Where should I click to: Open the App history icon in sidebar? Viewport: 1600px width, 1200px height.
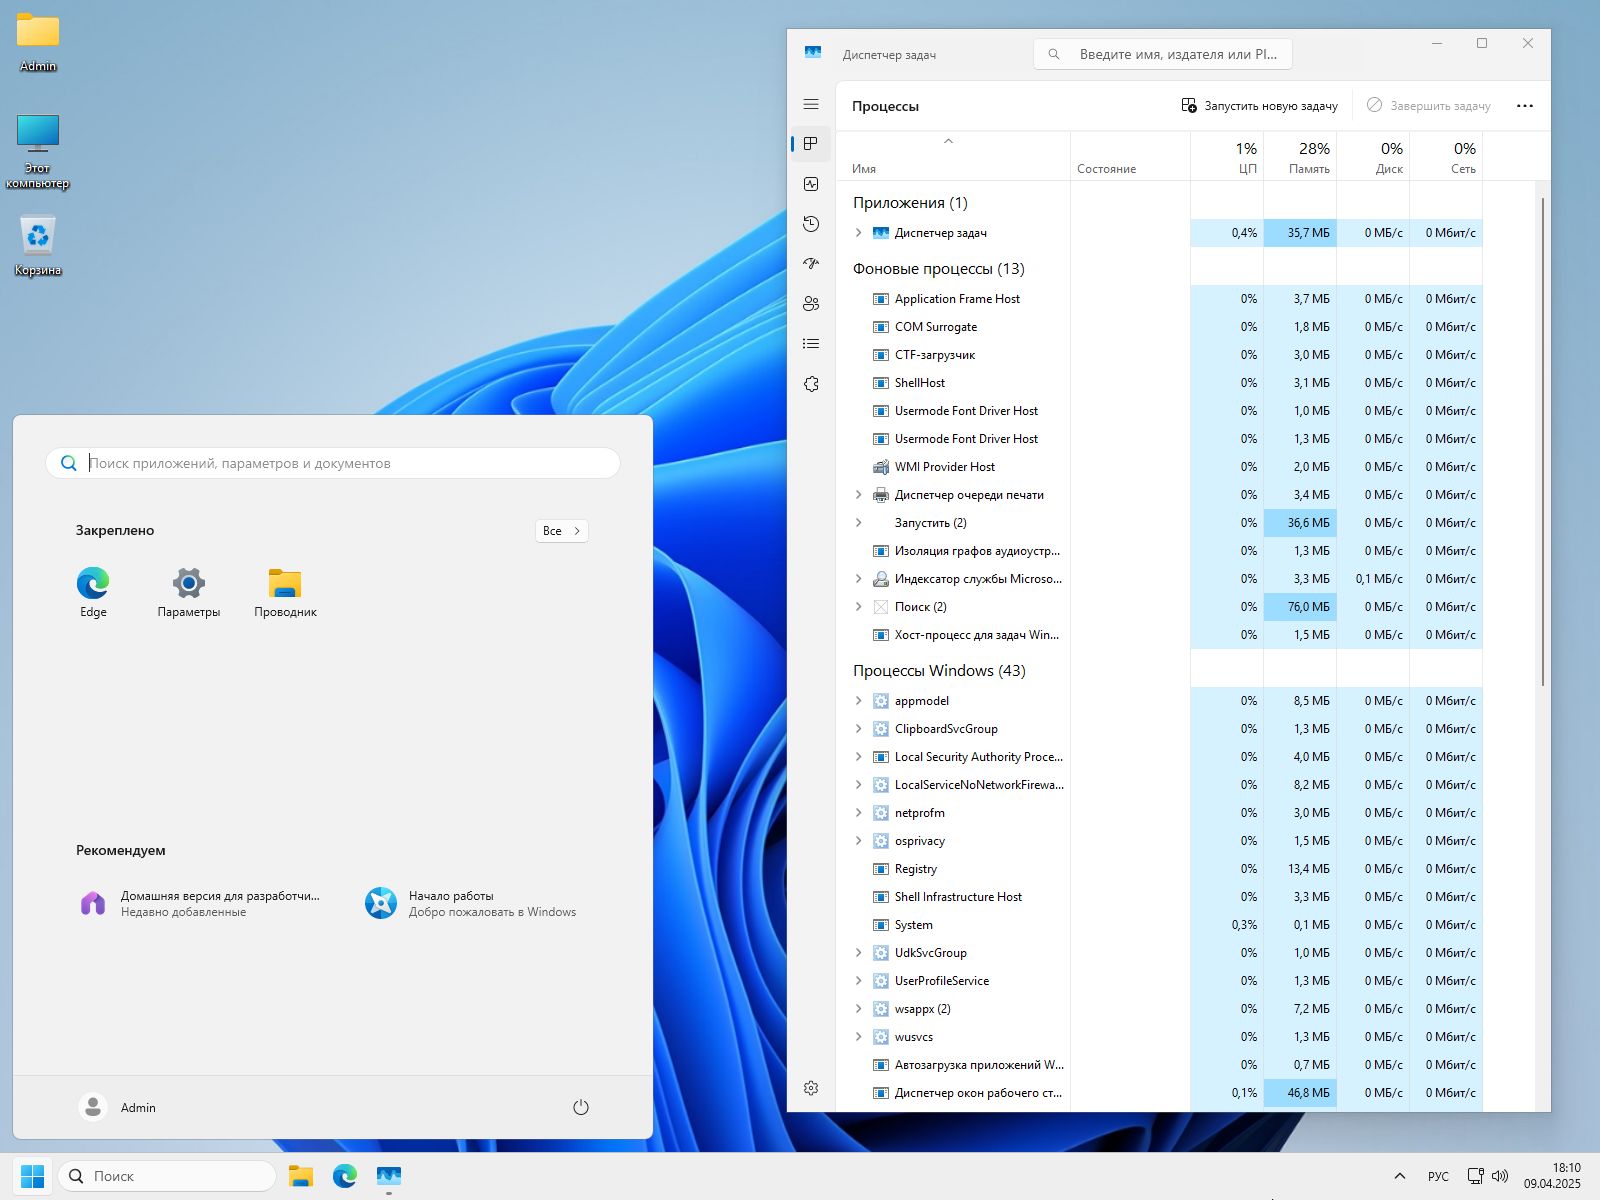coord(811,224)
